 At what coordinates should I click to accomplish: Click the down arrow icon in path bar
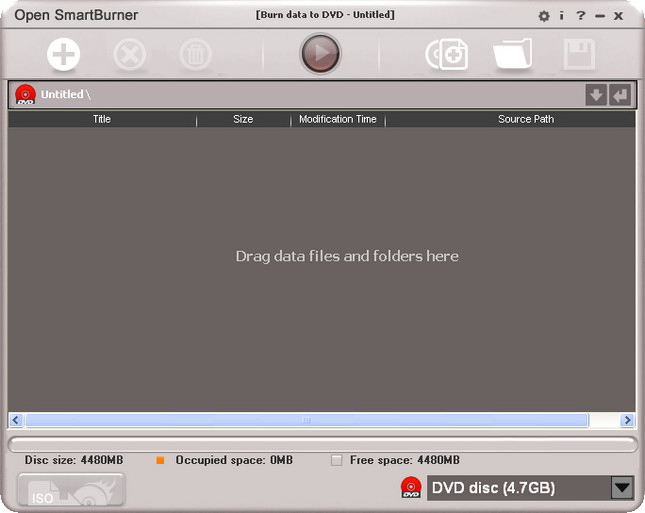596,95
